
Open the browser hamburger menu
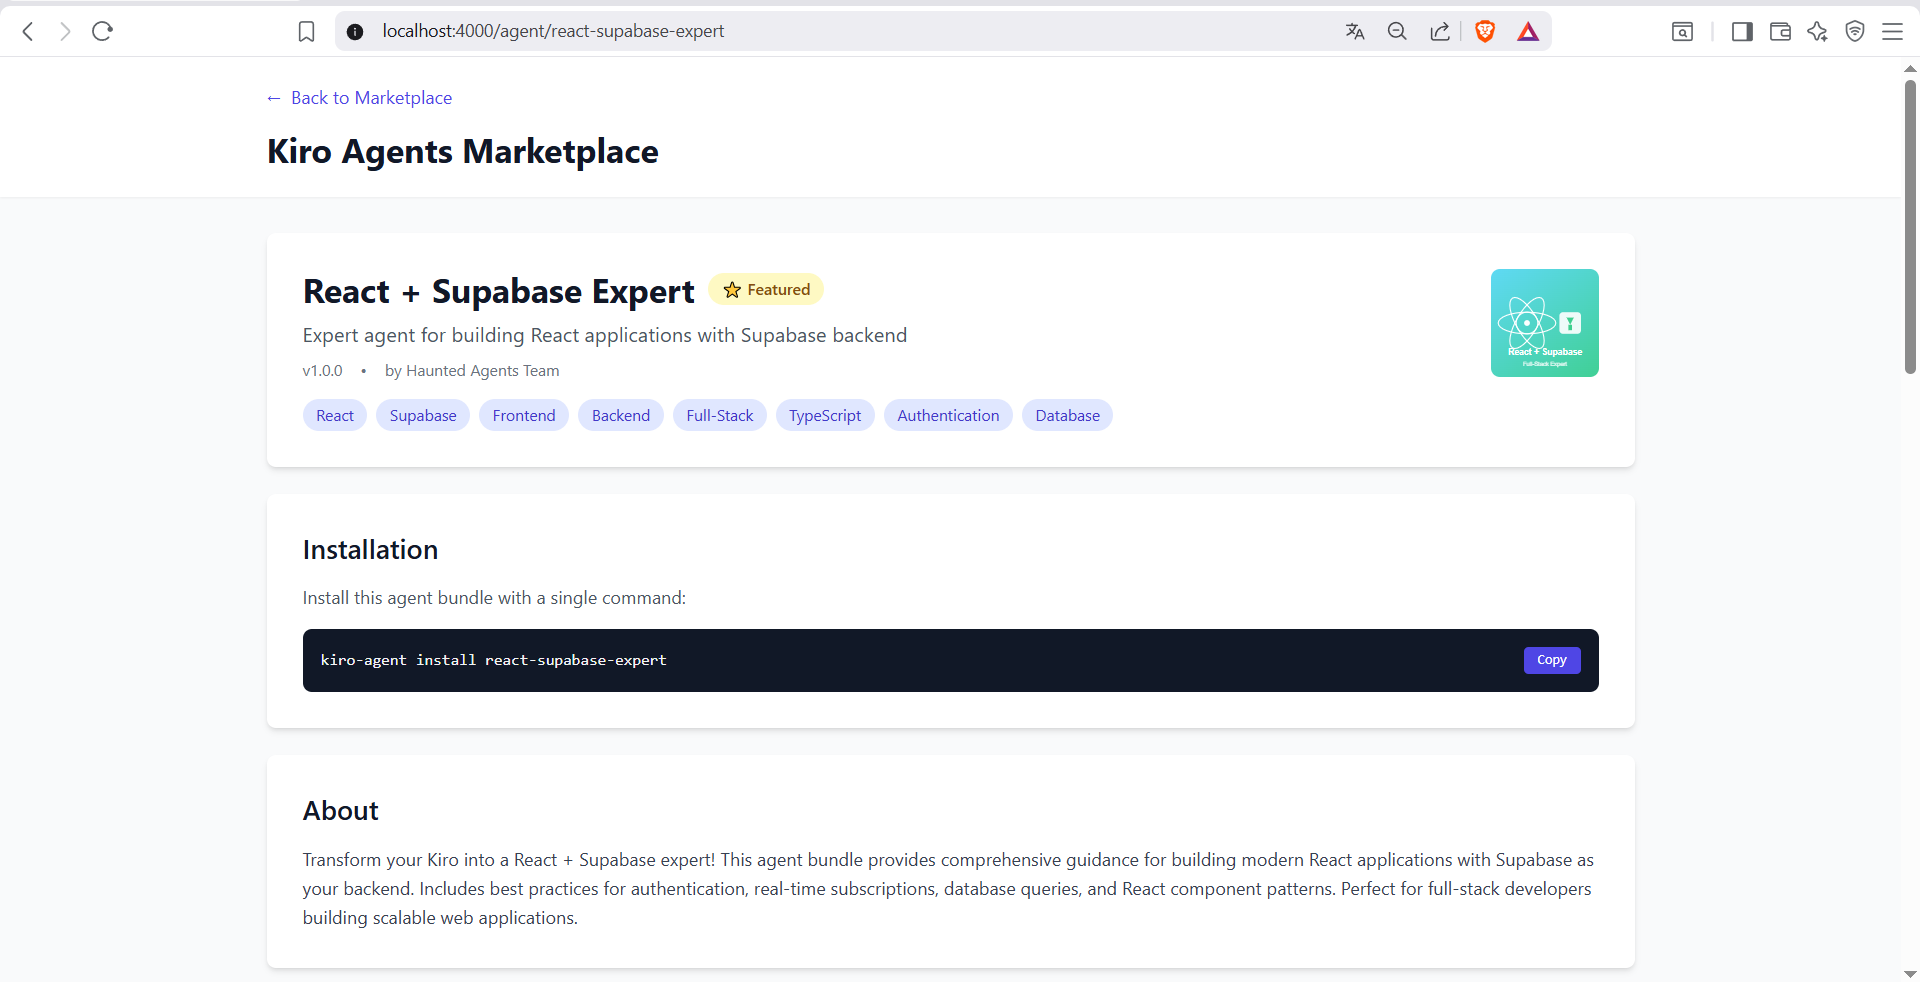1892,32
